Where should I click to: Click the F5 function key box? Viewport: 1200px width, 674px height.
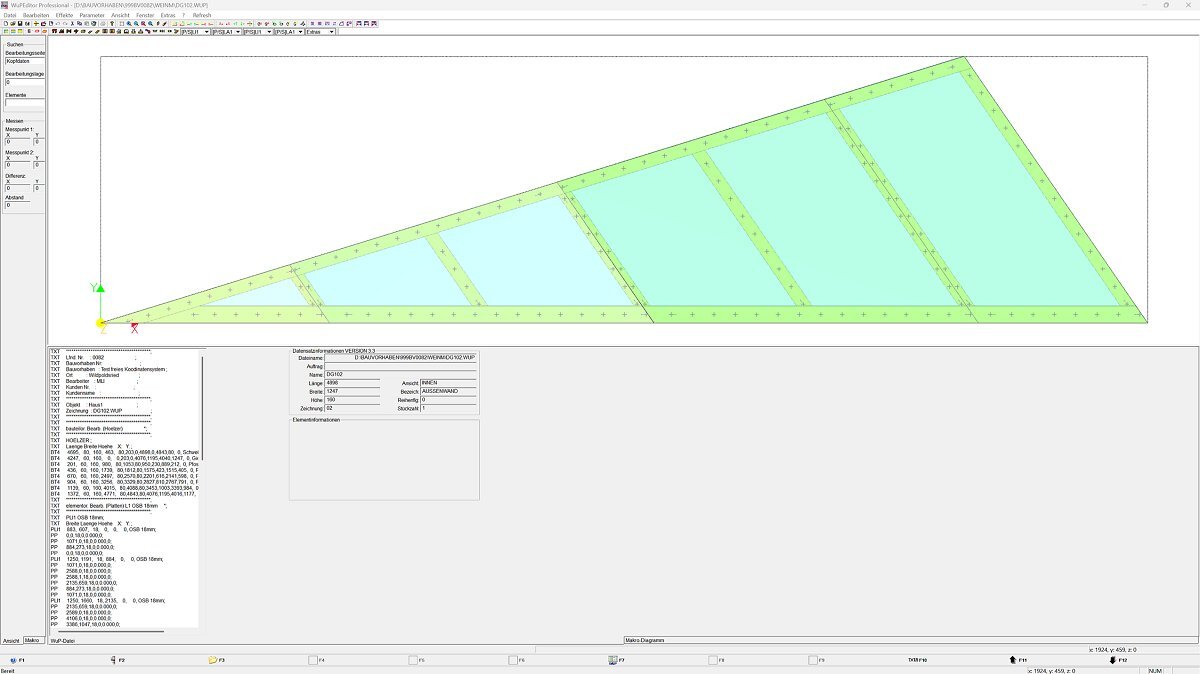pos(413,660)
